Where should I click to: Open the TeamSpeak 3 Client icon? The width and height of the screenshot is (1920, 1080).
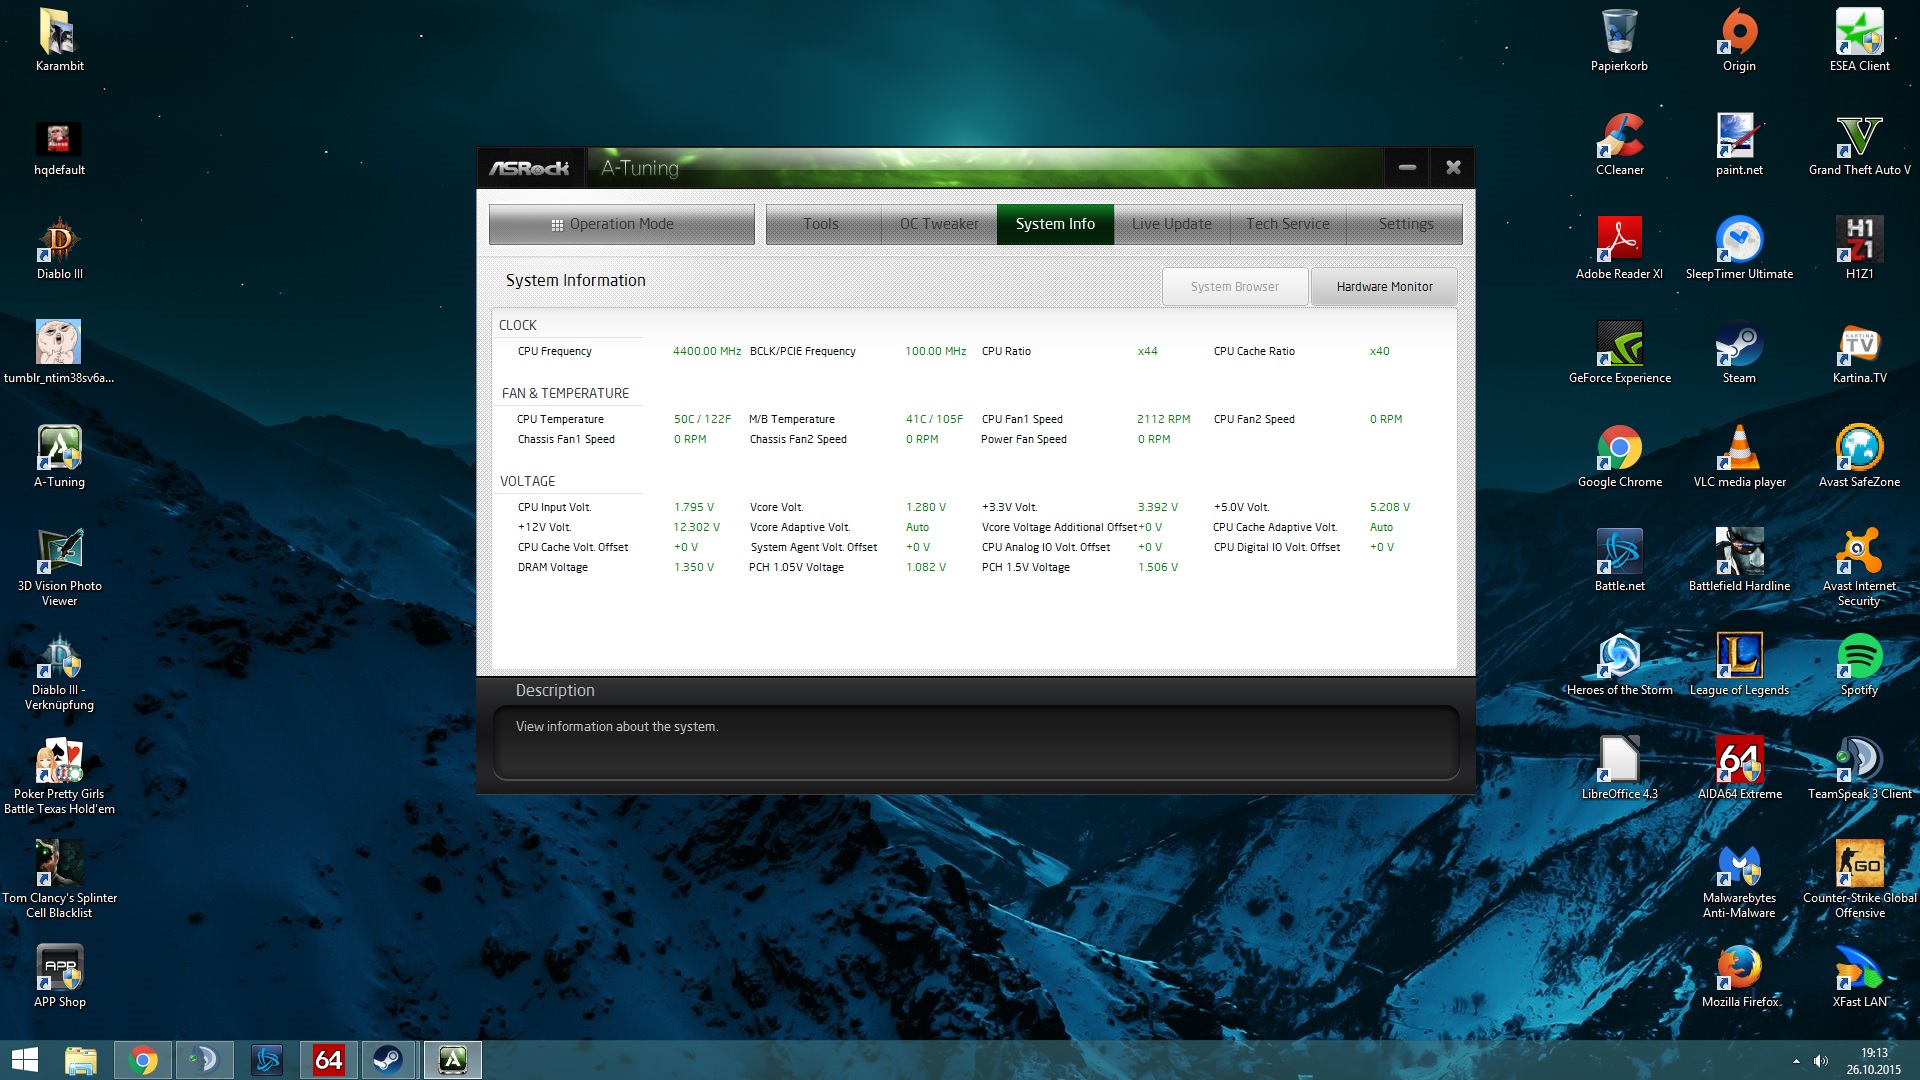coord(1859,762)
